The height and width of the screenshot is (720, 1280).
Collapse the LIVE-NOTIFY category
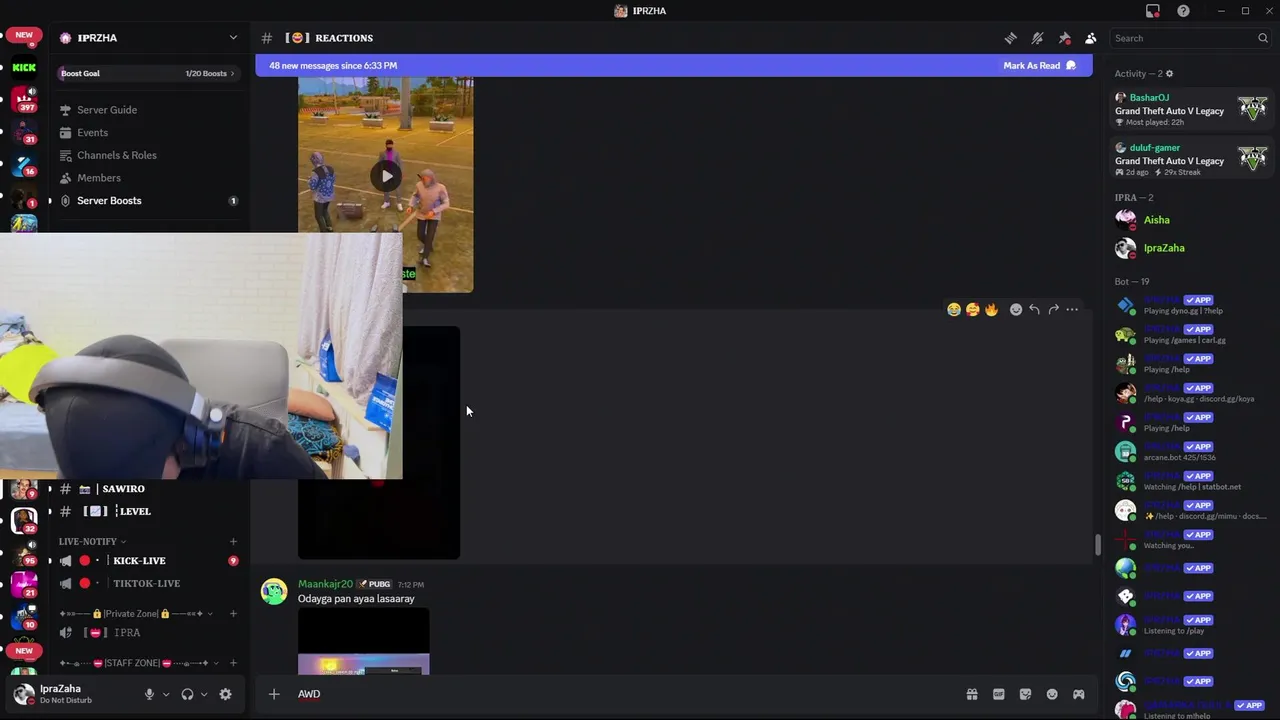point(92,542)
